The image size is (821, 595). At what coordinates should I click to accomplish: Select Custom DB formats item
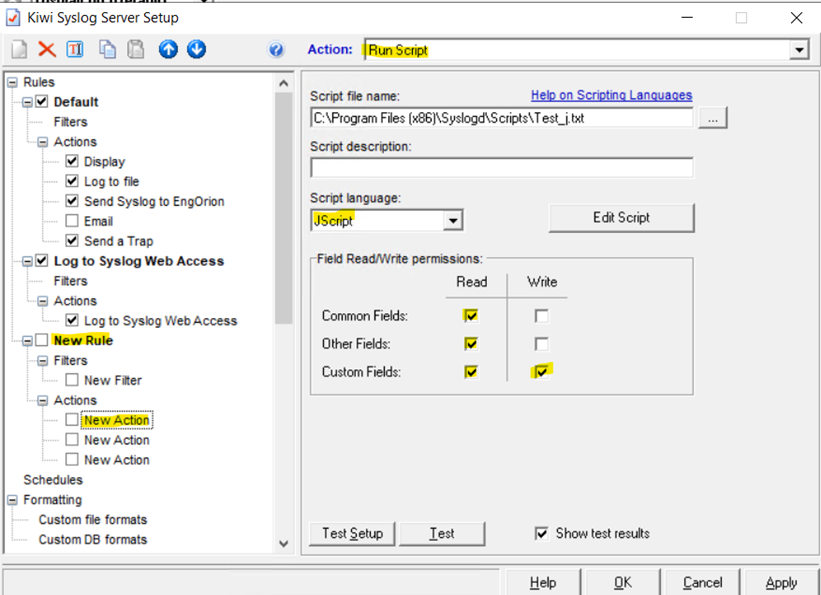[x=93, y=539]
